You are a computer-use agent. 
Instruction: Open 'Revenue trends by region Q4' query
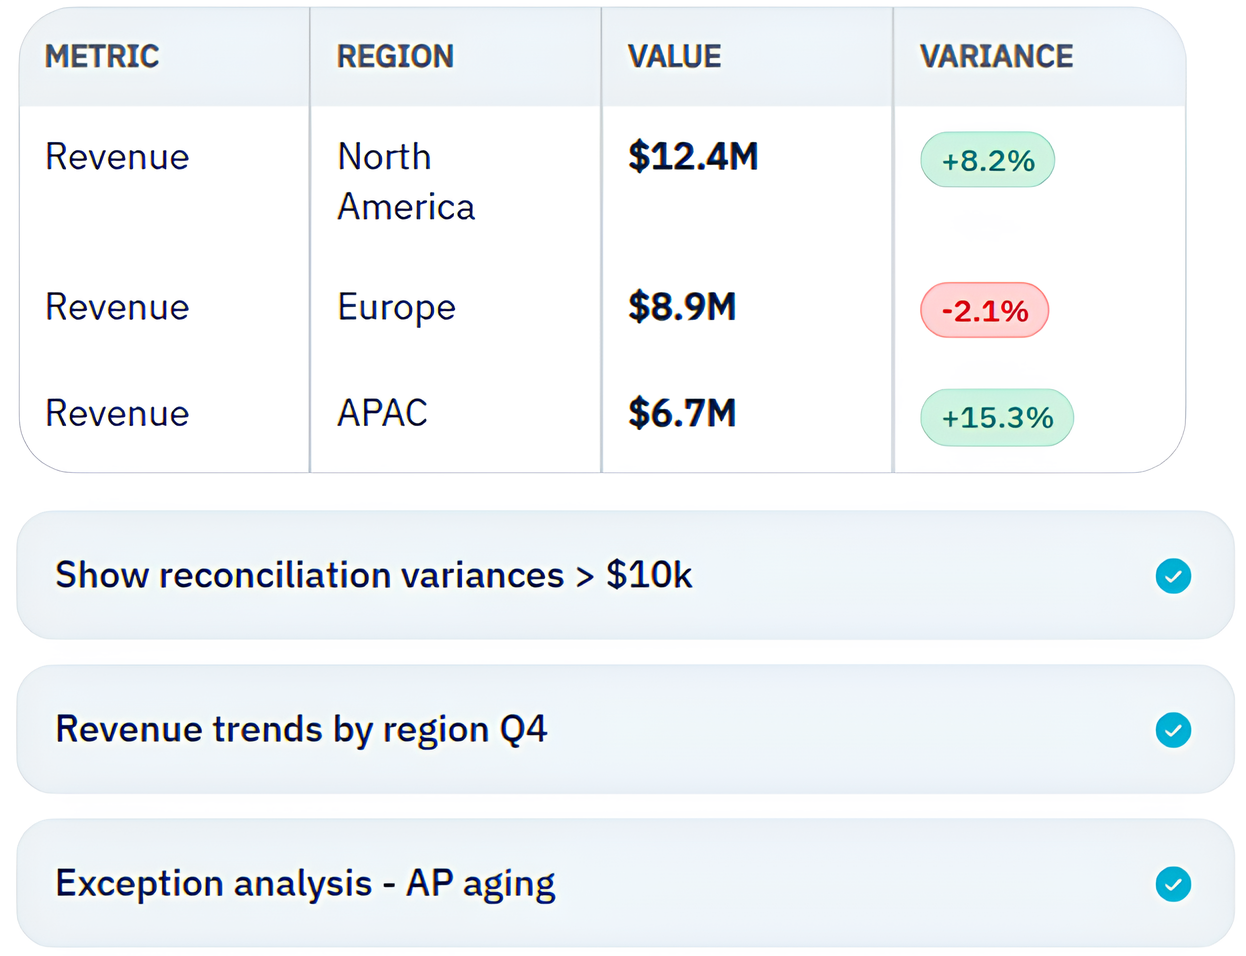(x=301, y=730)
